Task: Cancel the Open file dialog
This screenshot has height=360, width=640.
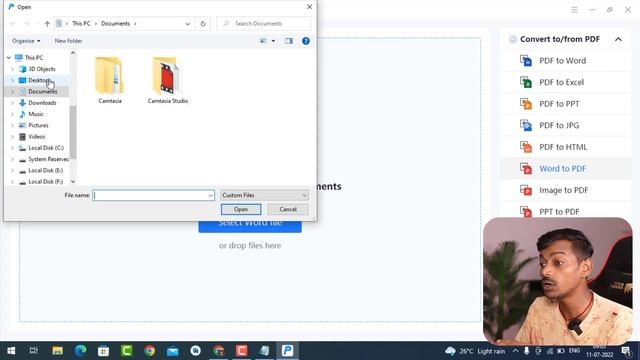Action: [x=288, y=209]
